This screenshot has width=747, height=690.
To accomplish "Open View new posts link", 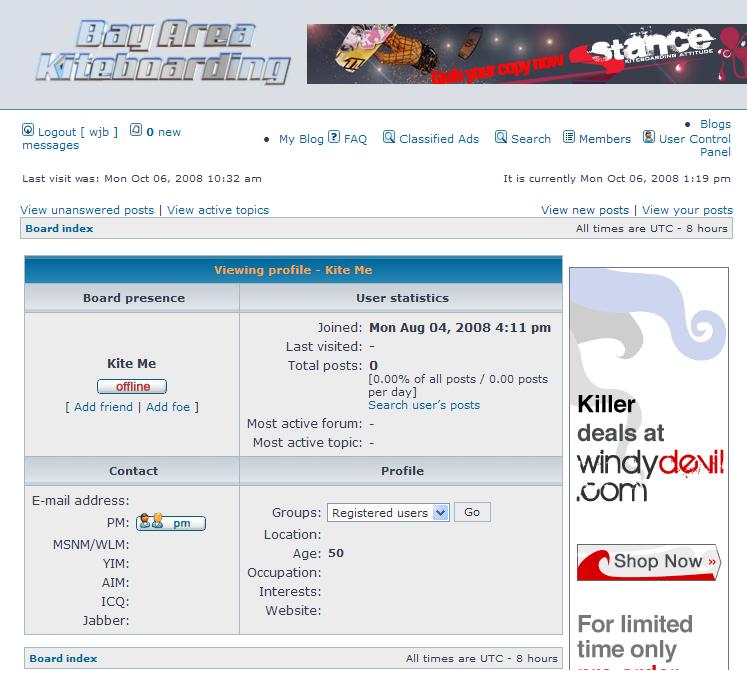I will pos(585,210).
